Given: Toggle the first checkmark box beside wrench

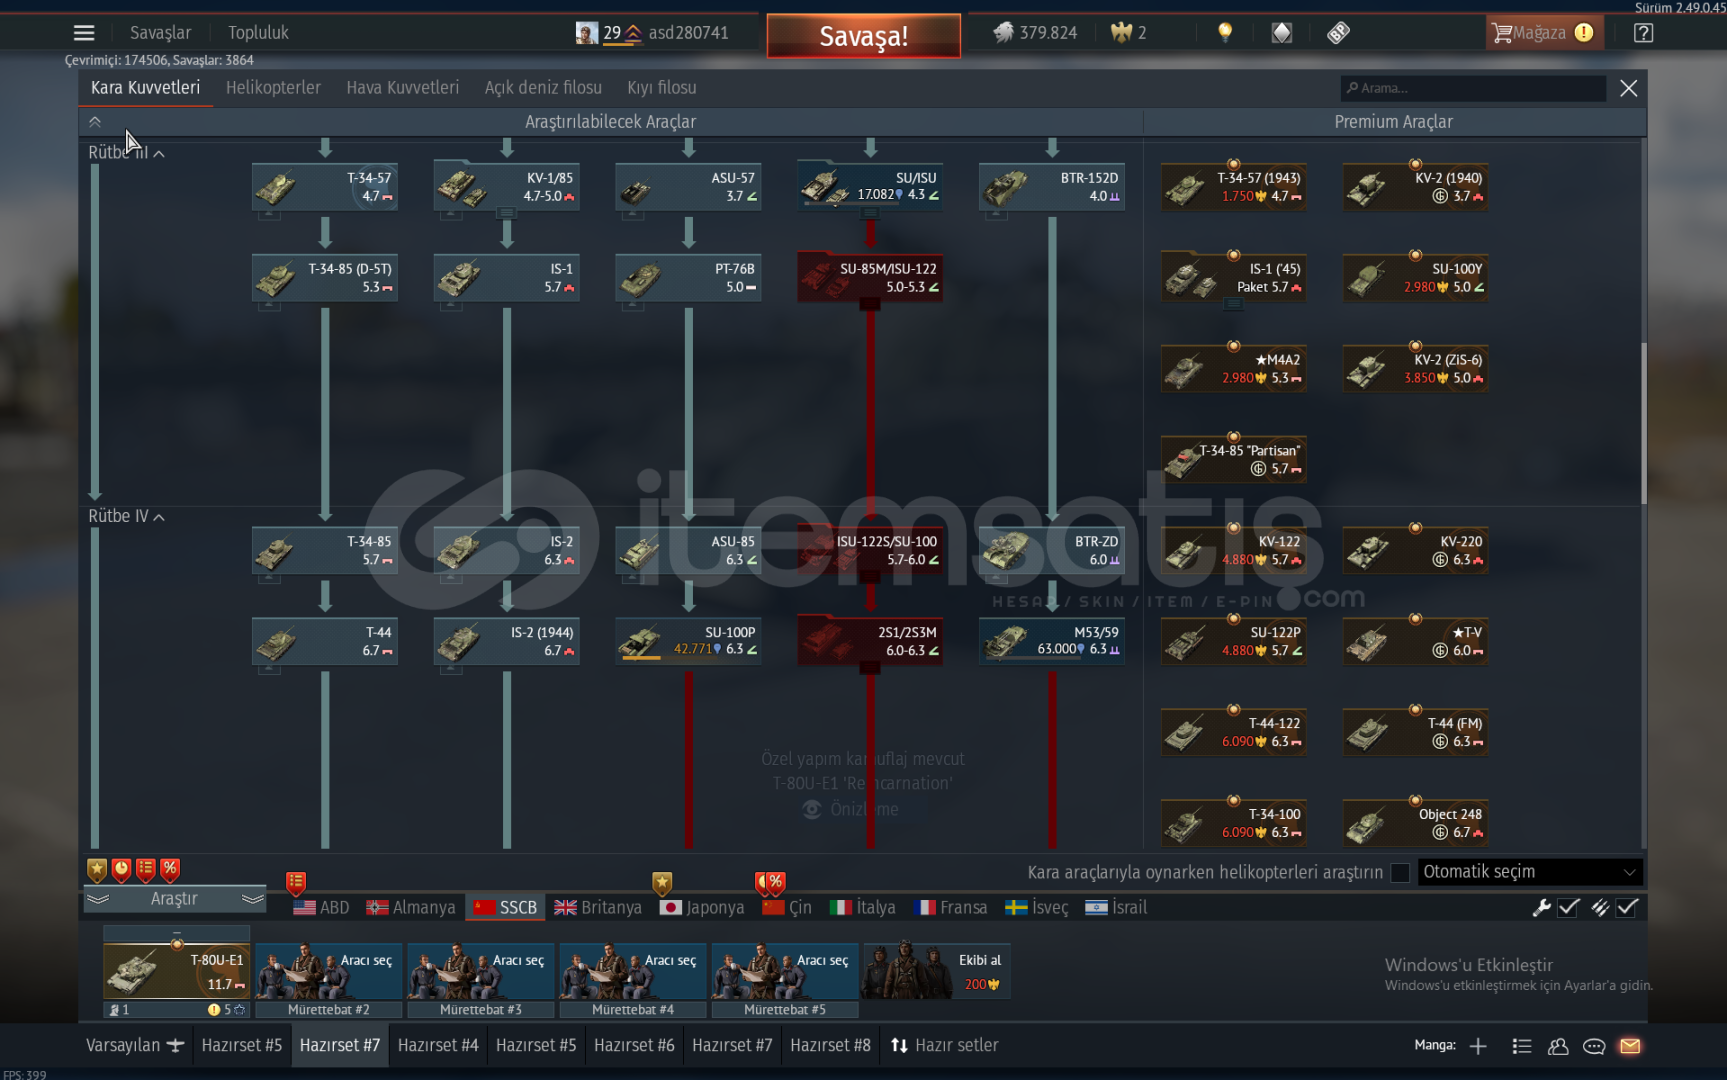Looking at the screenshot, I should pyautogui.click(x=1569, y=907).
